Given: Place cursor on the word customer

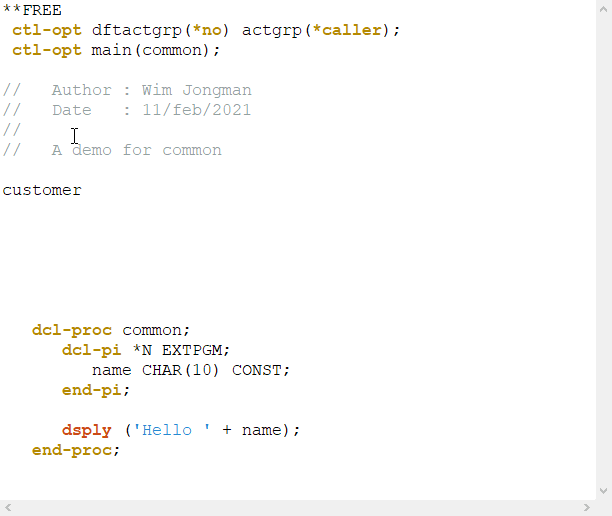Looking at the screenshot, I should (42, 190).
